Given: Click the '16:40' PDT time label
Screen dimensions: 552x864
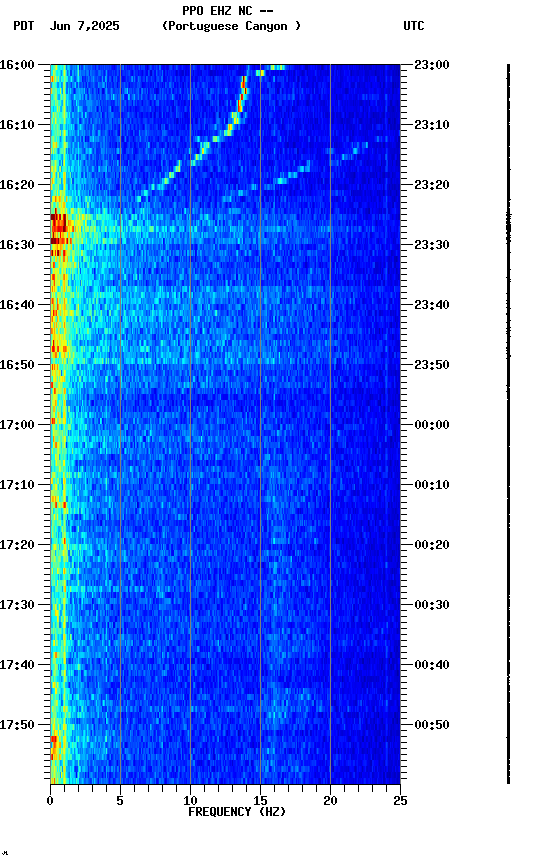Looking at the screenshot, I should tap(17, 305).
